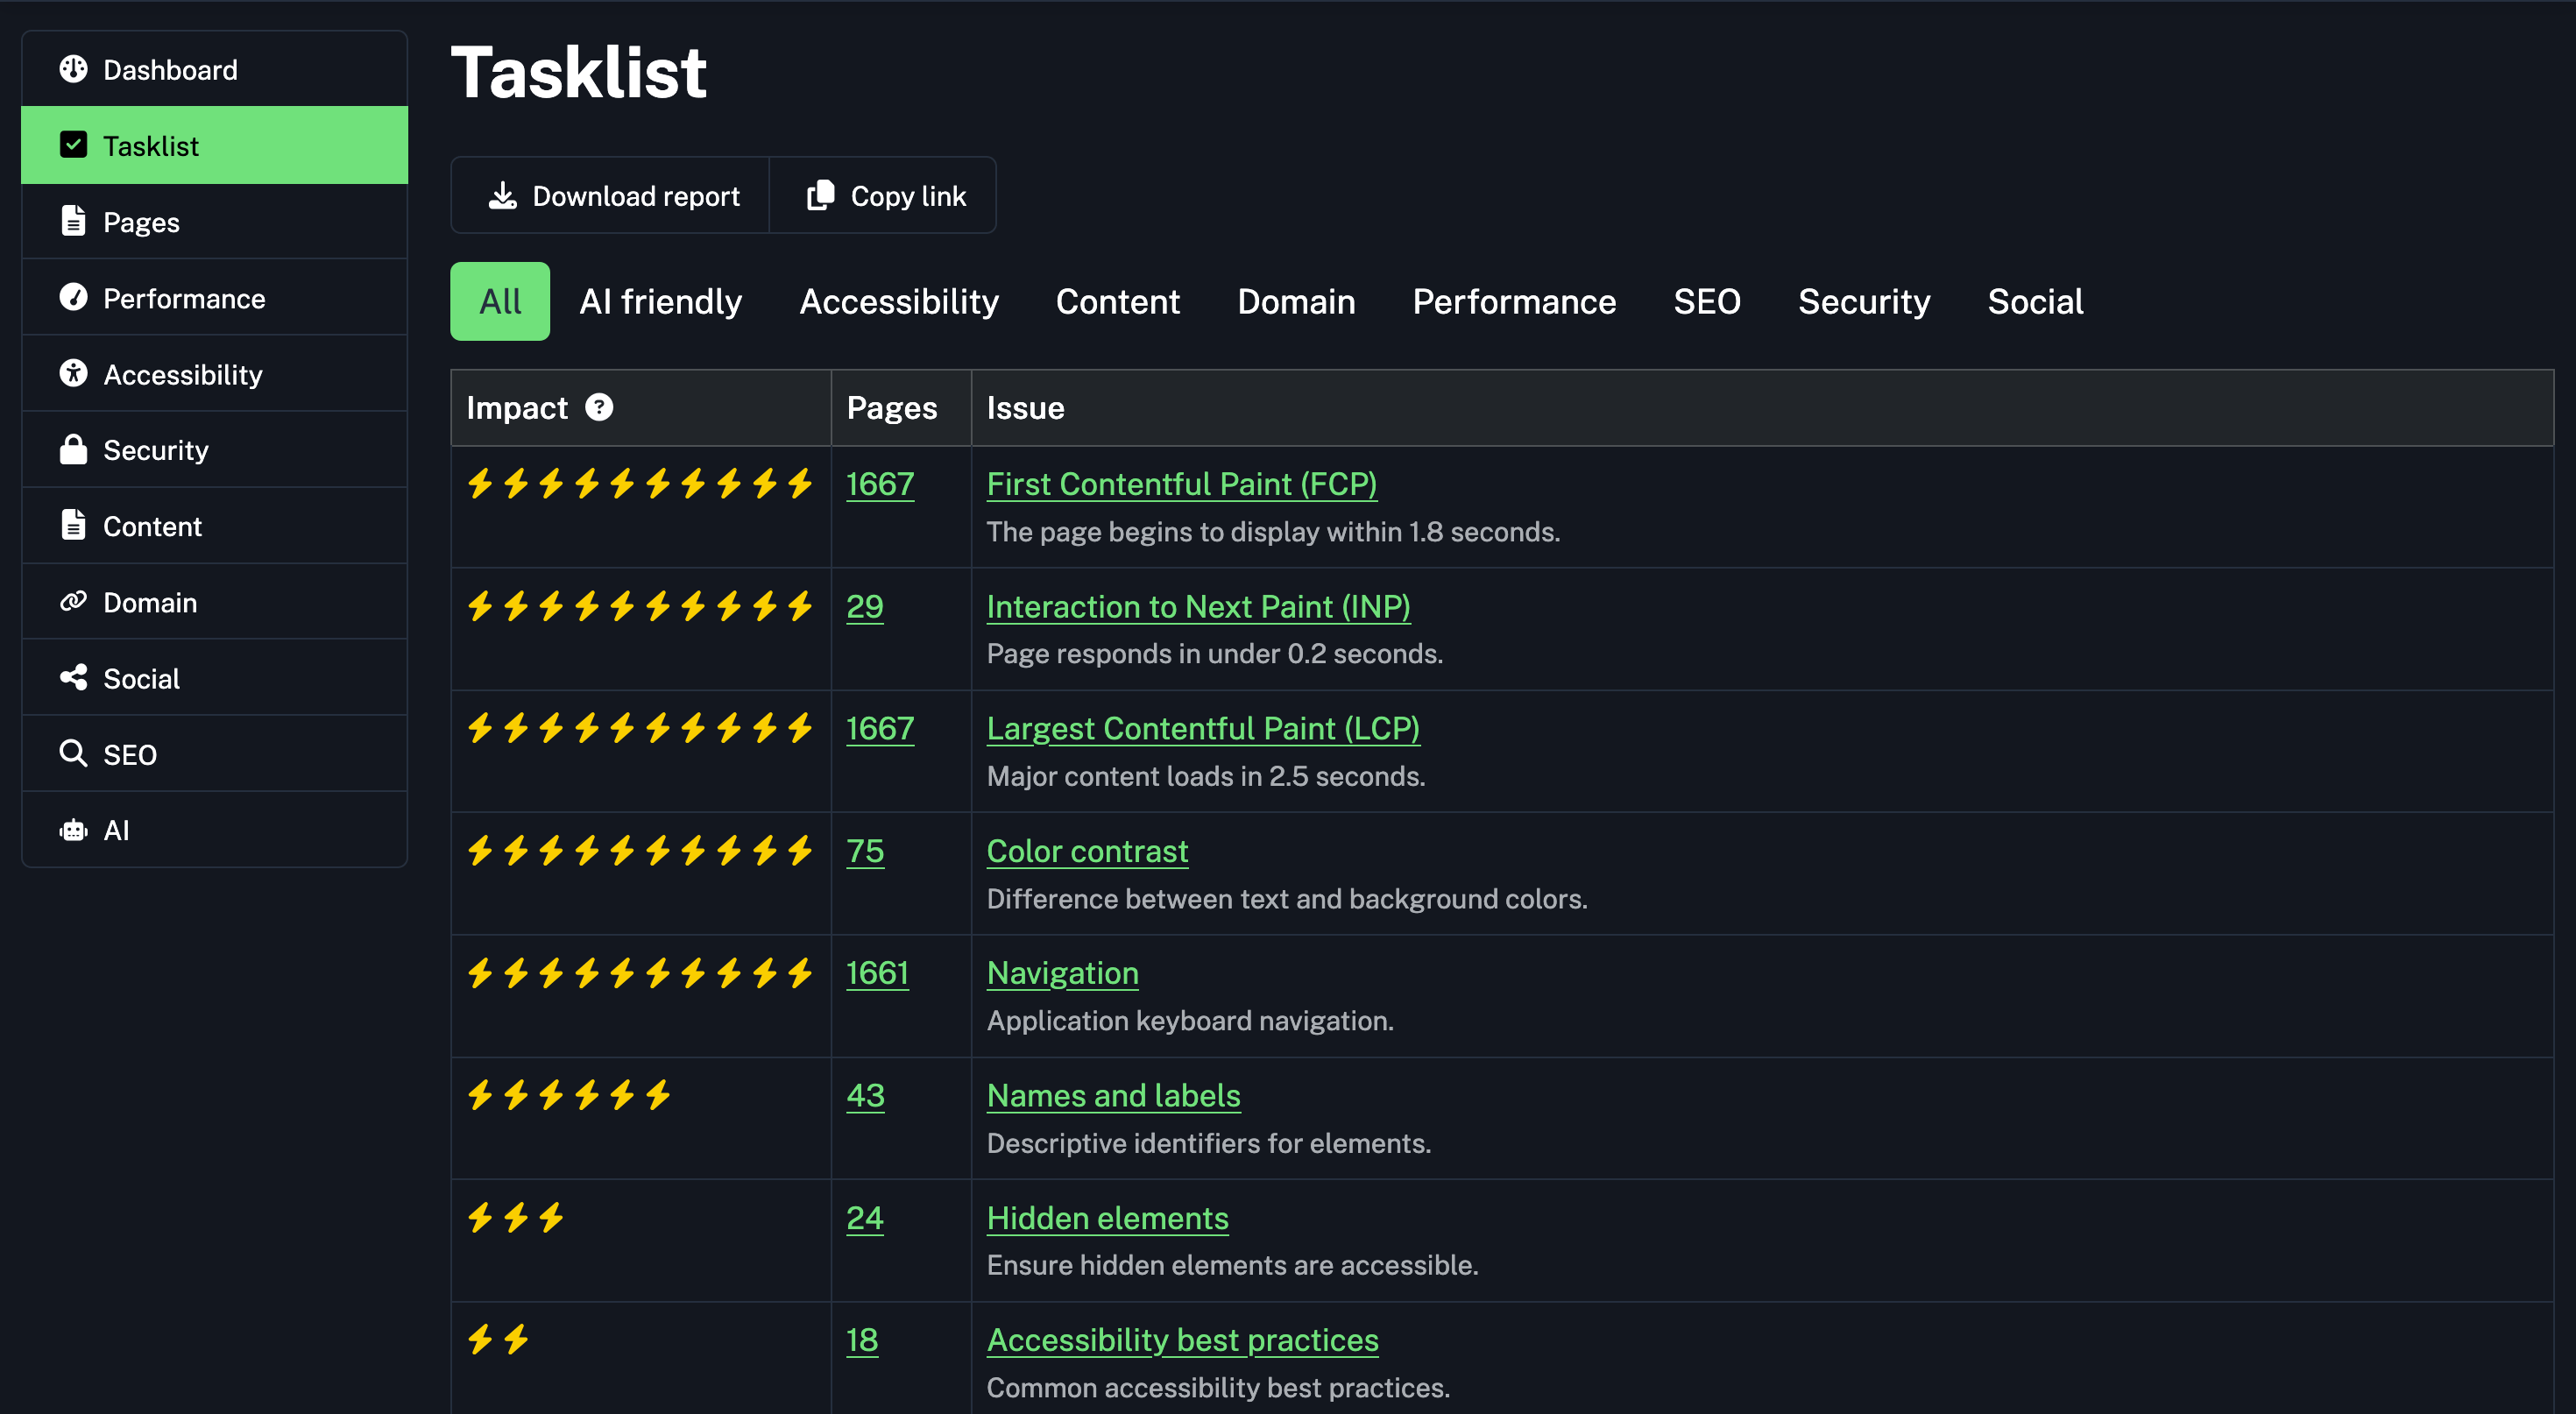Open Largest Contentful Paint (LCP) issue
Screen dimensions: 2576x1414
(x=1203, y=728)
